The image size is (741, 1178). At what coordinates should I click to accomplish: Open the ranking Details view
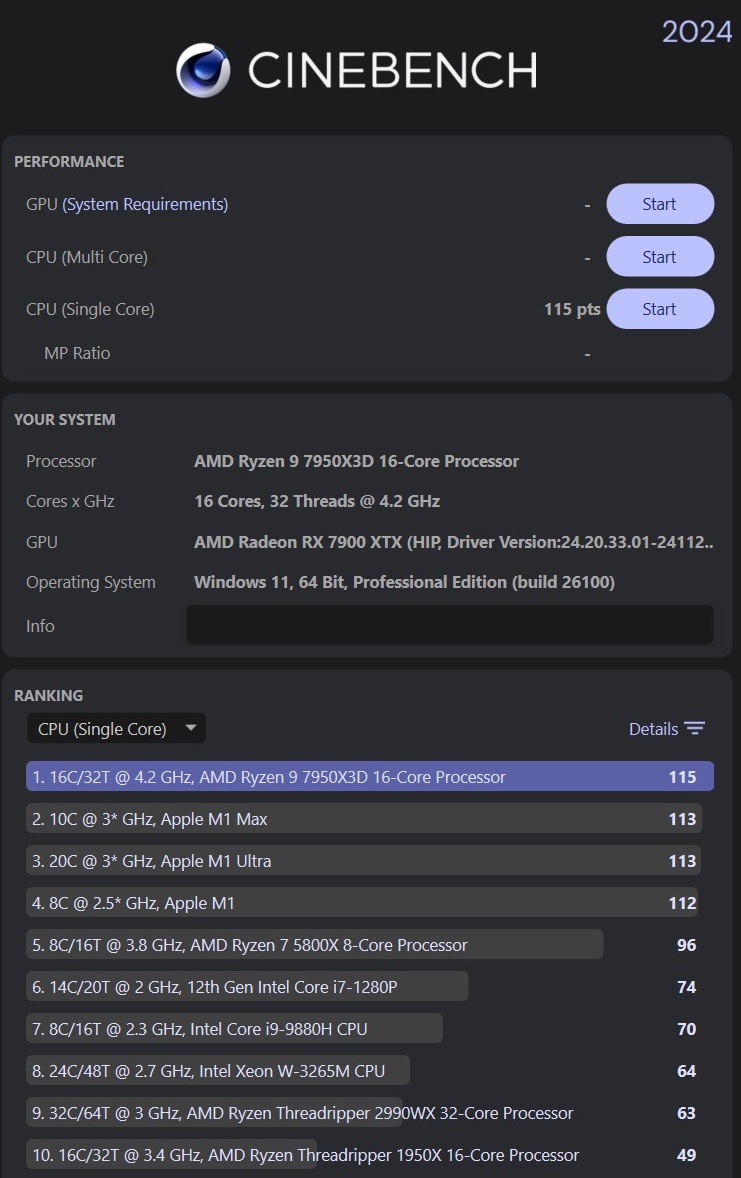(653, 729)
